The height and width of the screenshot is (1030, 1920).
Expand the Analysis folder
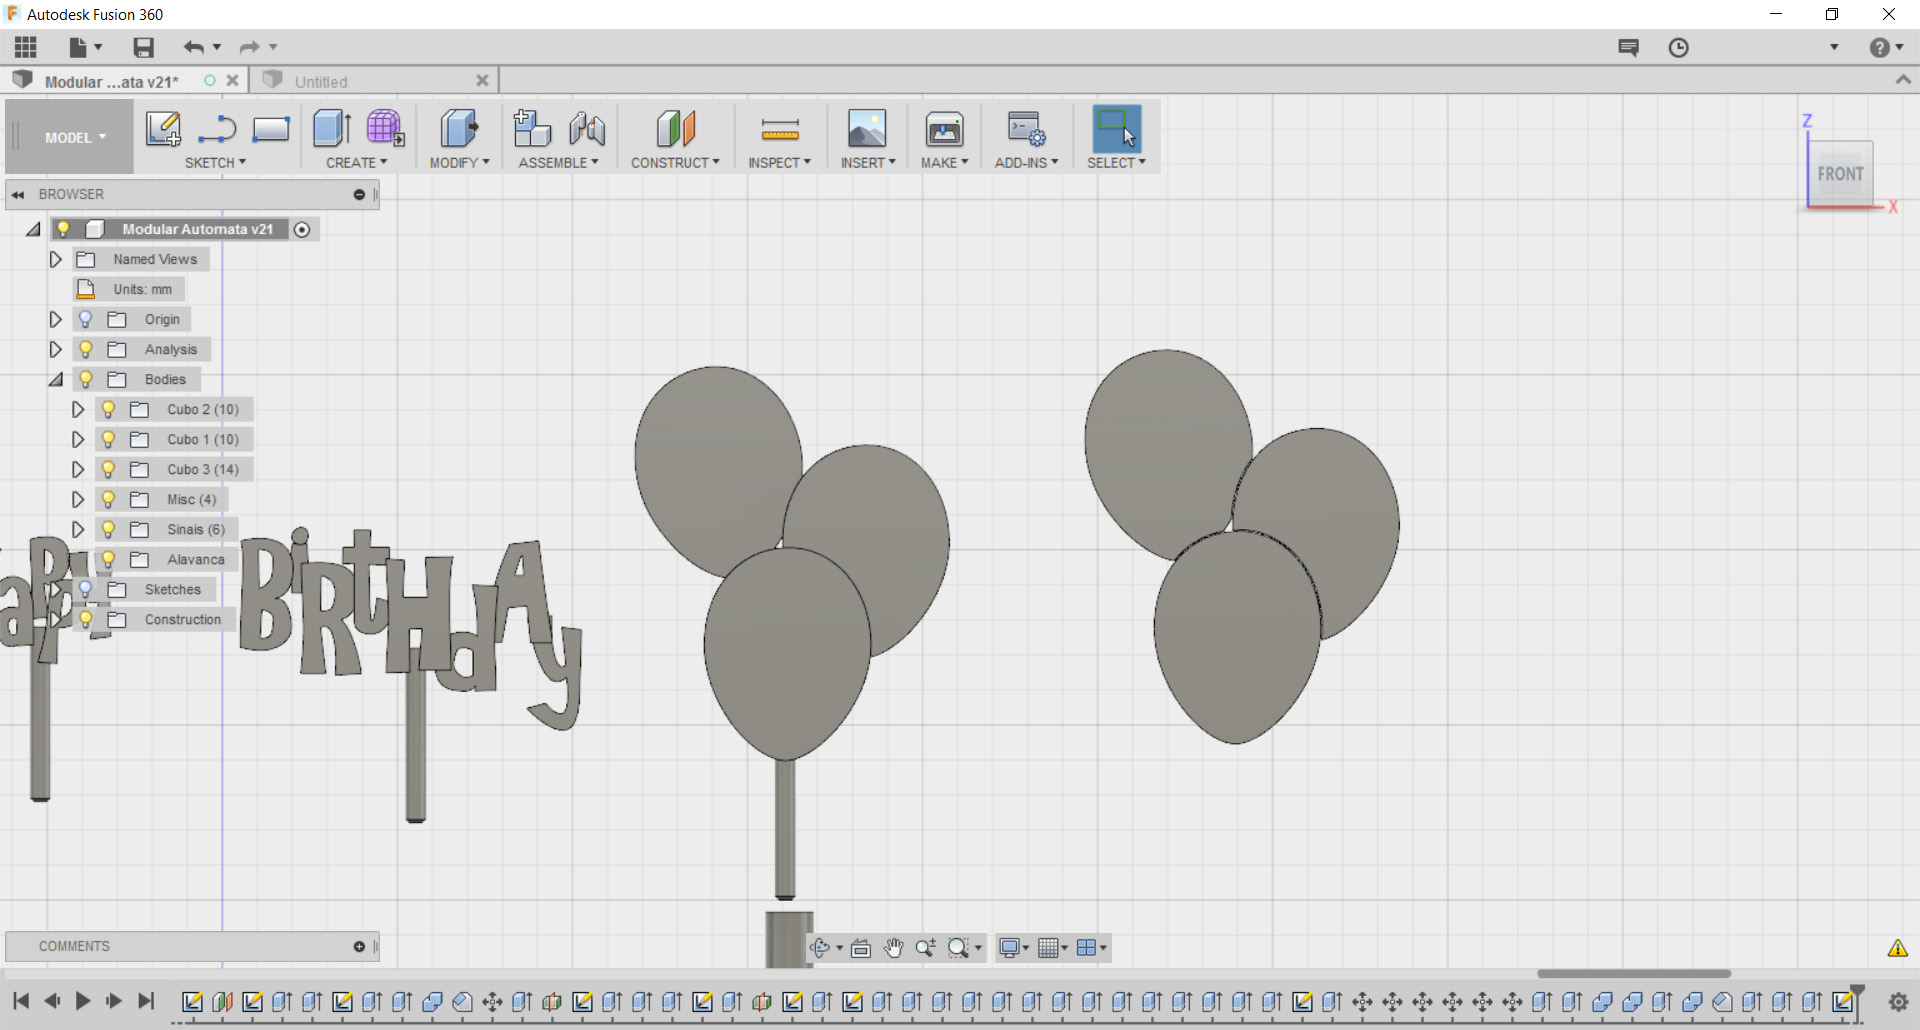pyautogui.click(x=56, y=349)
